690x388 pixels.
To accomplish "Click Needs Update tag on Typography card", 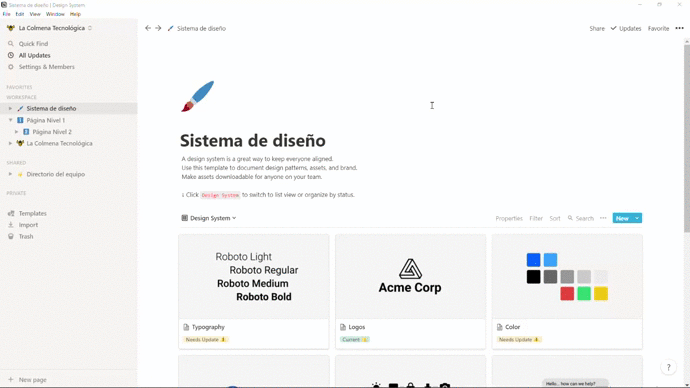I will (206, 340).
